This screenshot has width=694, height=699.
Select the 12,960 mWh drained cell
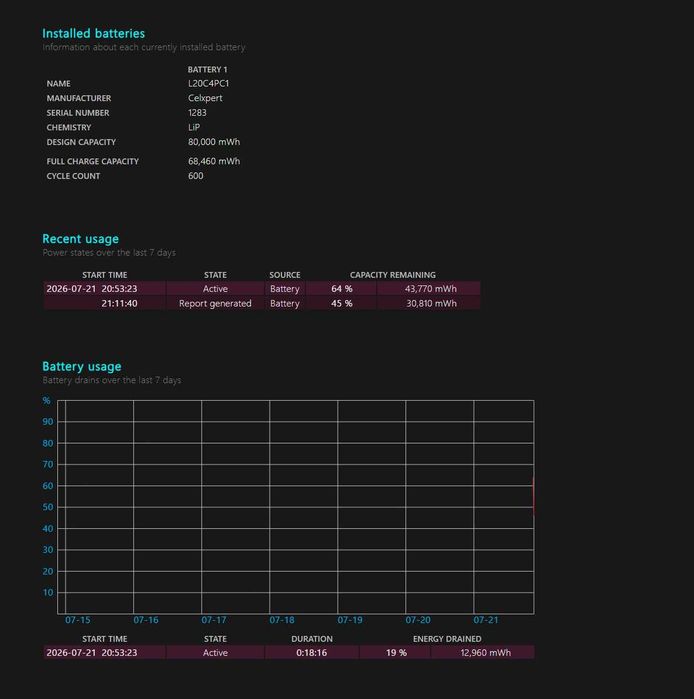pyautogui.click(x=483, y=653)
